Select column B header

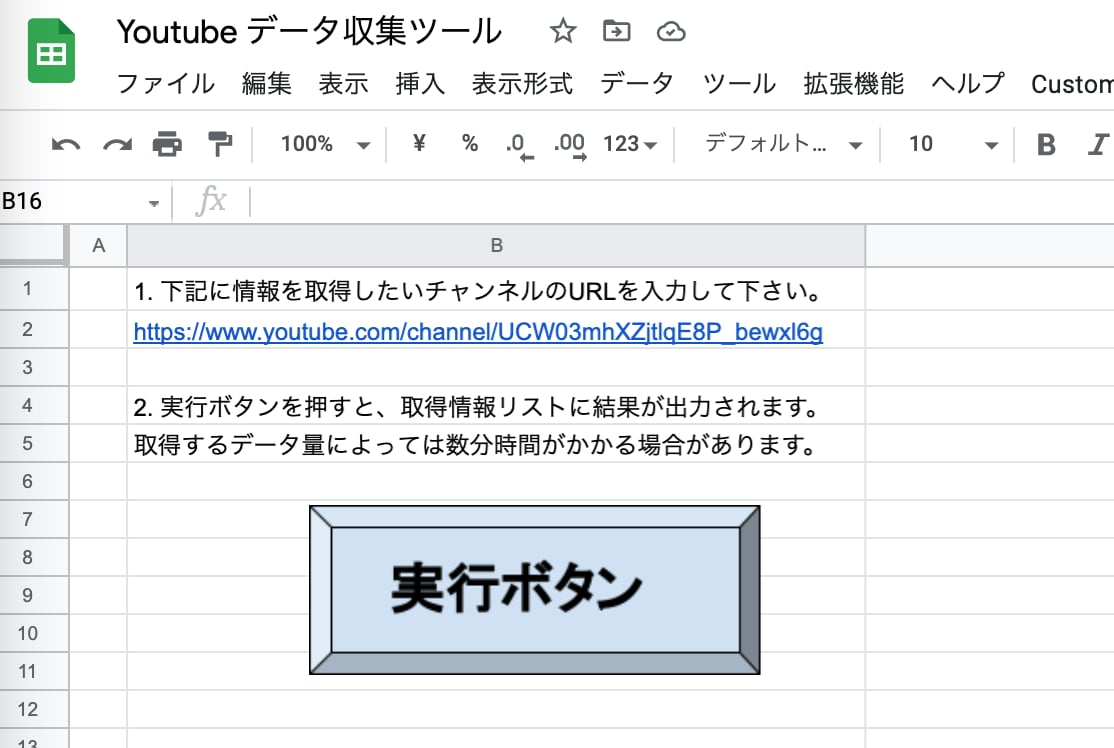click(x=496, y=246)
